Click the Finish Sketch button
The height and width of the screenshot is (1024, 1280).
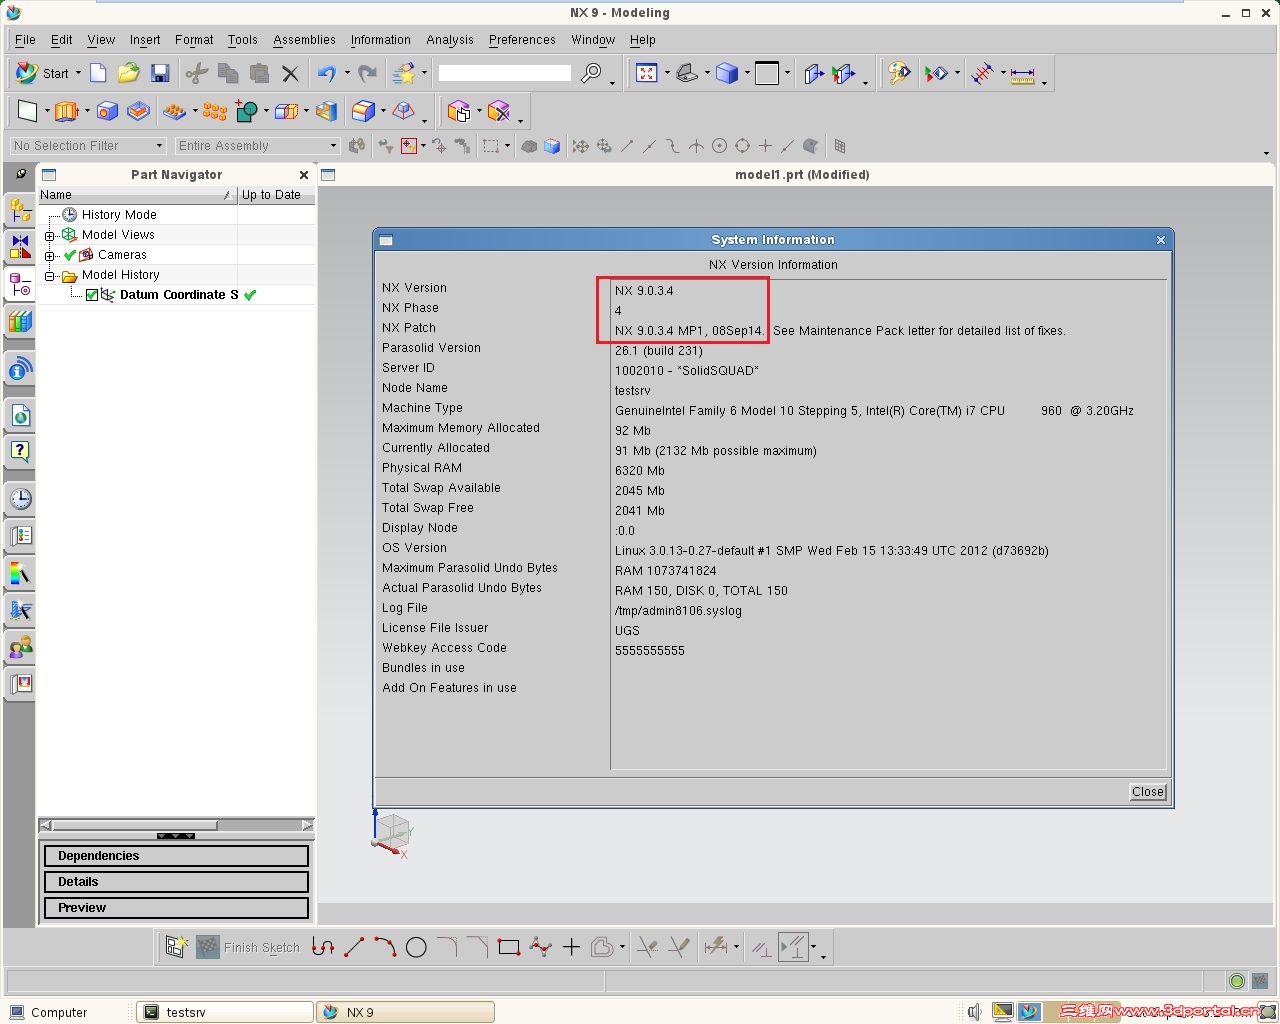[x=249, y=947]
